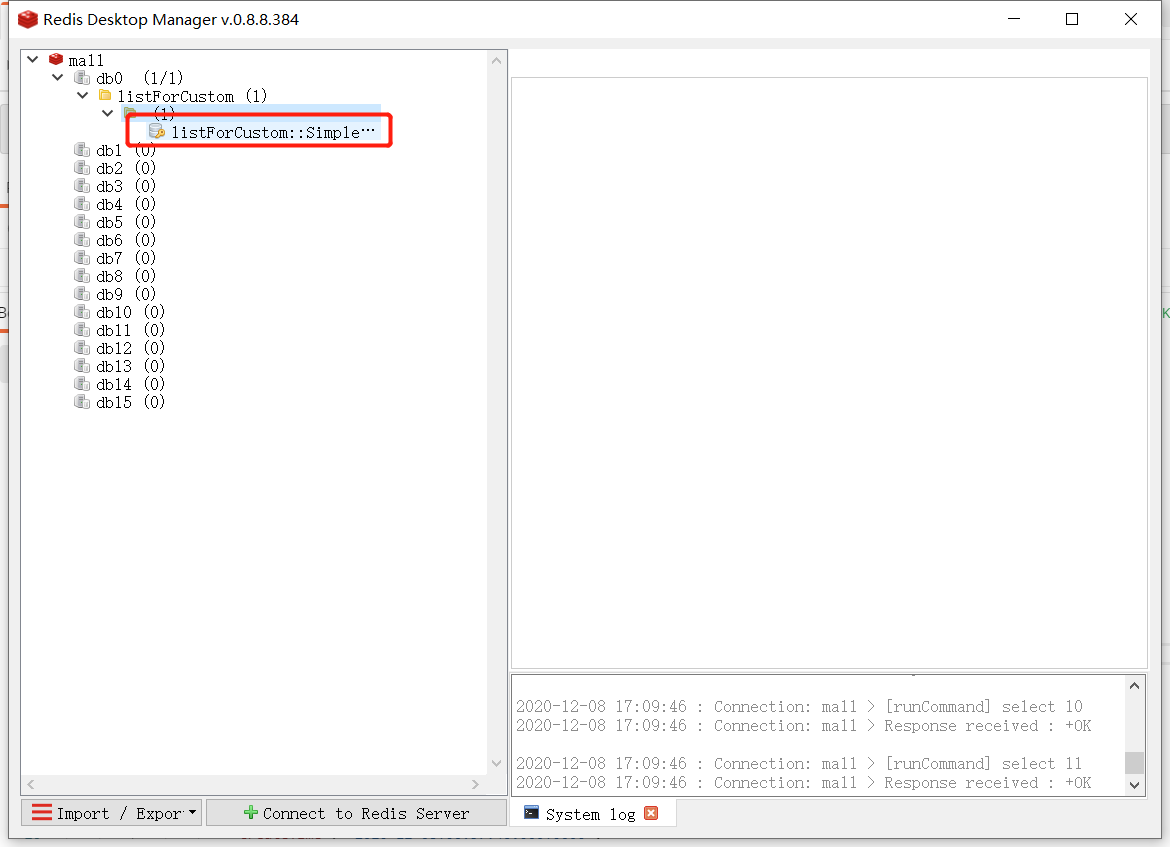Click Connect to Redis Server button

[356, 813]
